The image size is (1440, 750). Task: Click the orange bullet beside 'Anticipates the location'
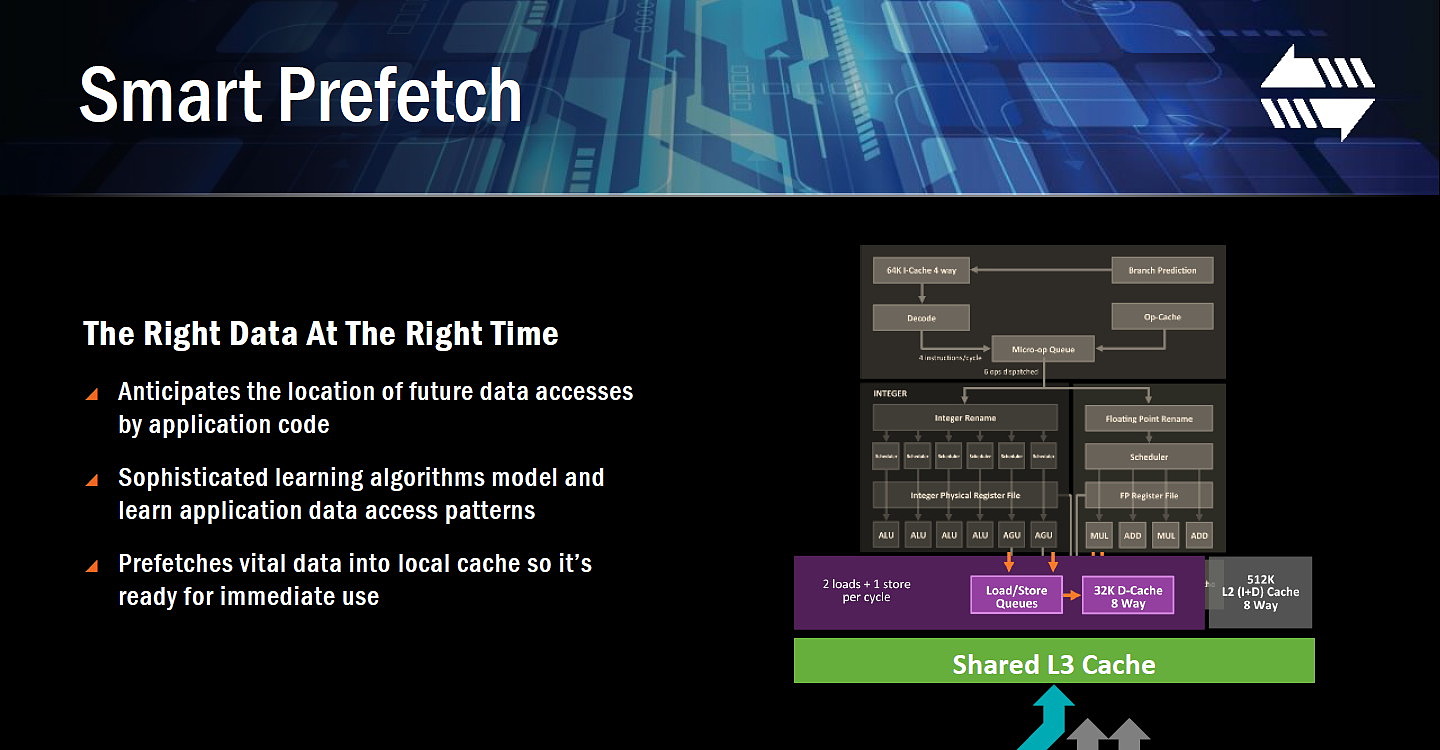coord(92,394)
